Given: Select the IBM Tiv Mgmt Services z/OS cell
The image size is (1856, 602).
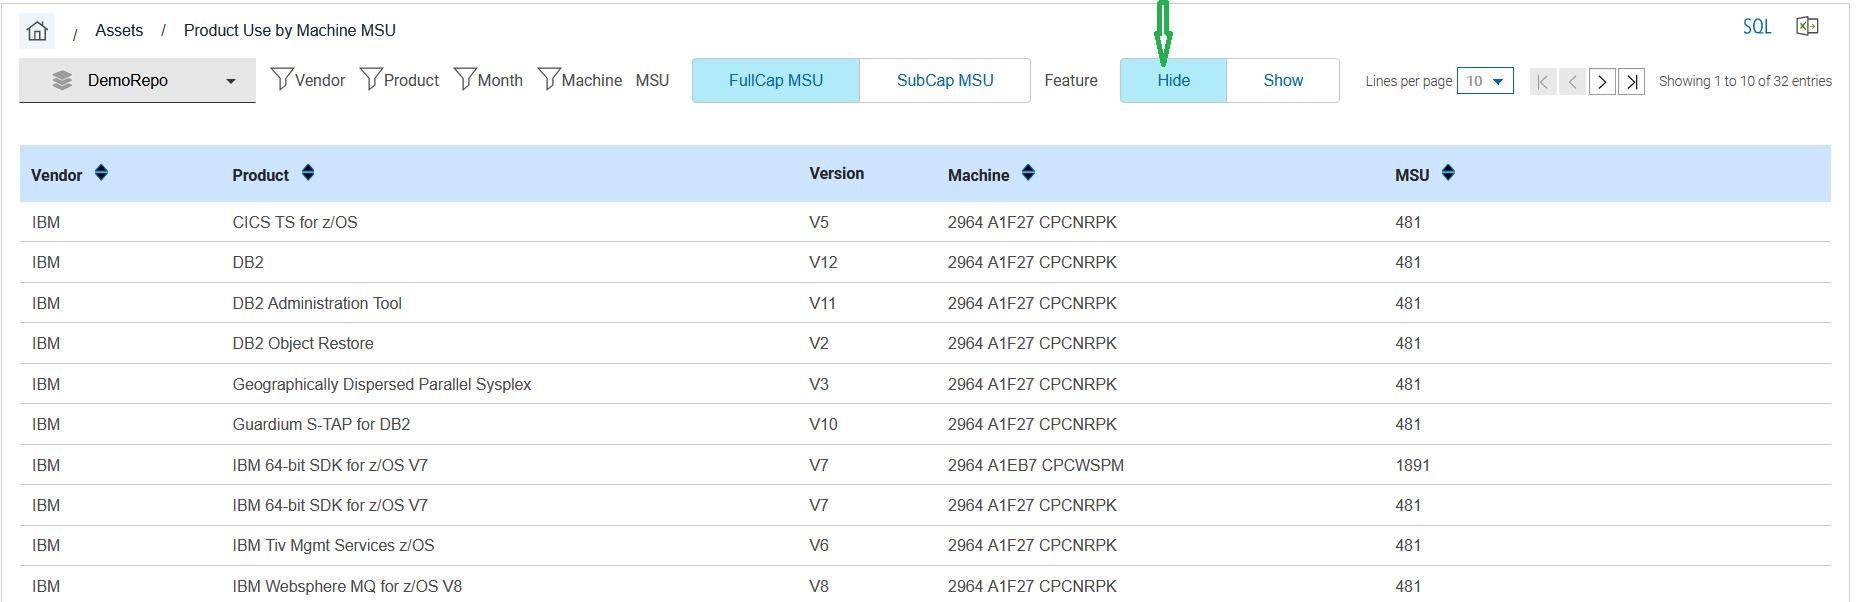Looking at the screenshot, I should pos(333,545).
